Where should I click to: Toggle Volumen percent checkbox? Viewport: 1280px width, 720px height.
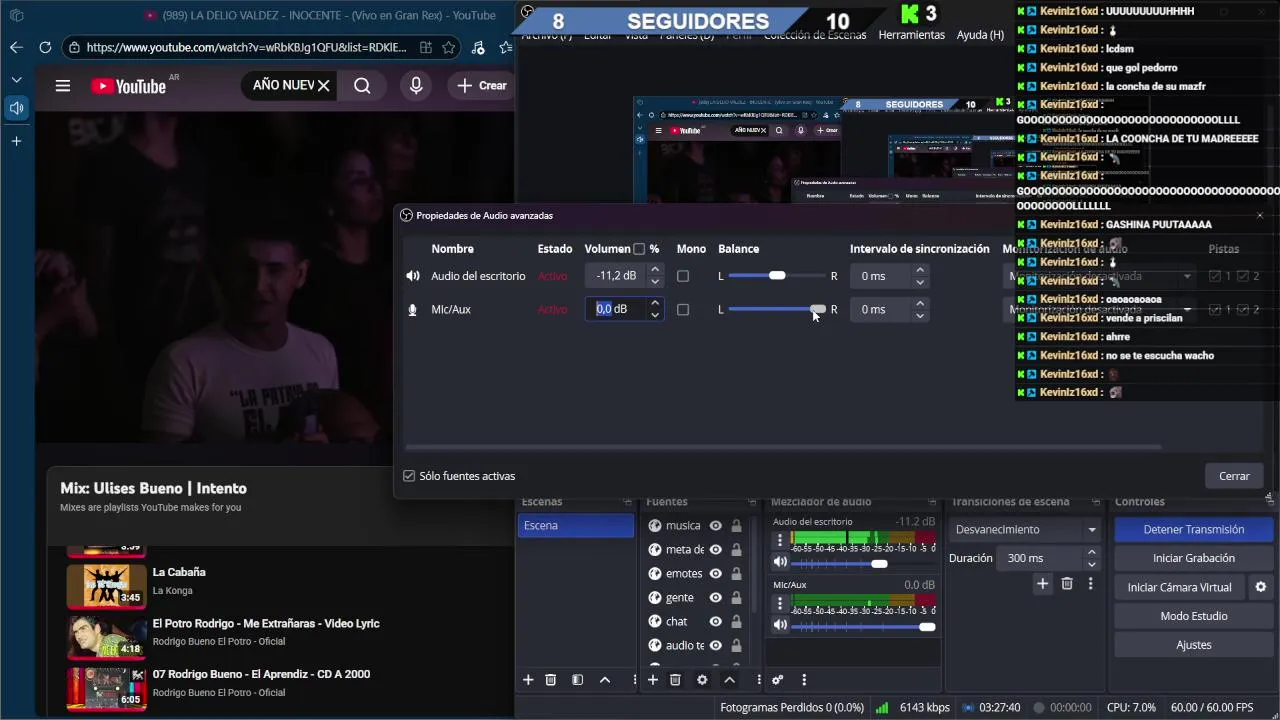(x=639, y=249)
